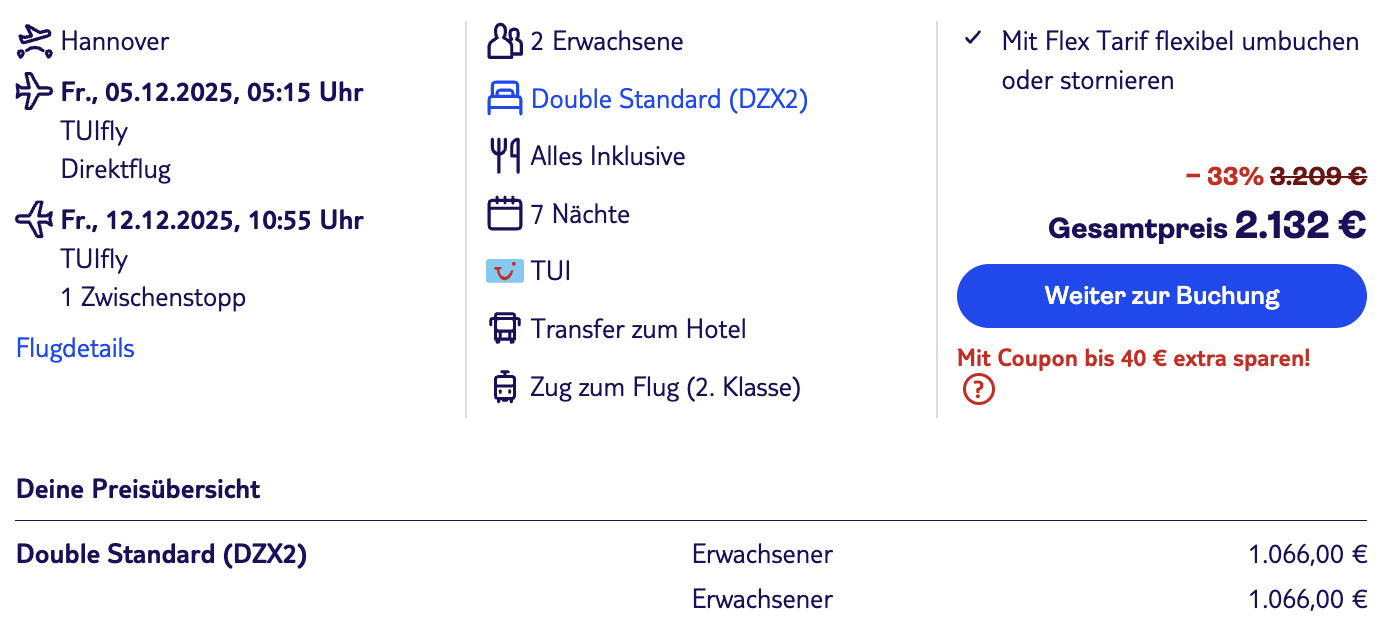Viewport: 1382px width, 620px height.
Task: Click the TUI logo icon
Action: tap(505, 271)
